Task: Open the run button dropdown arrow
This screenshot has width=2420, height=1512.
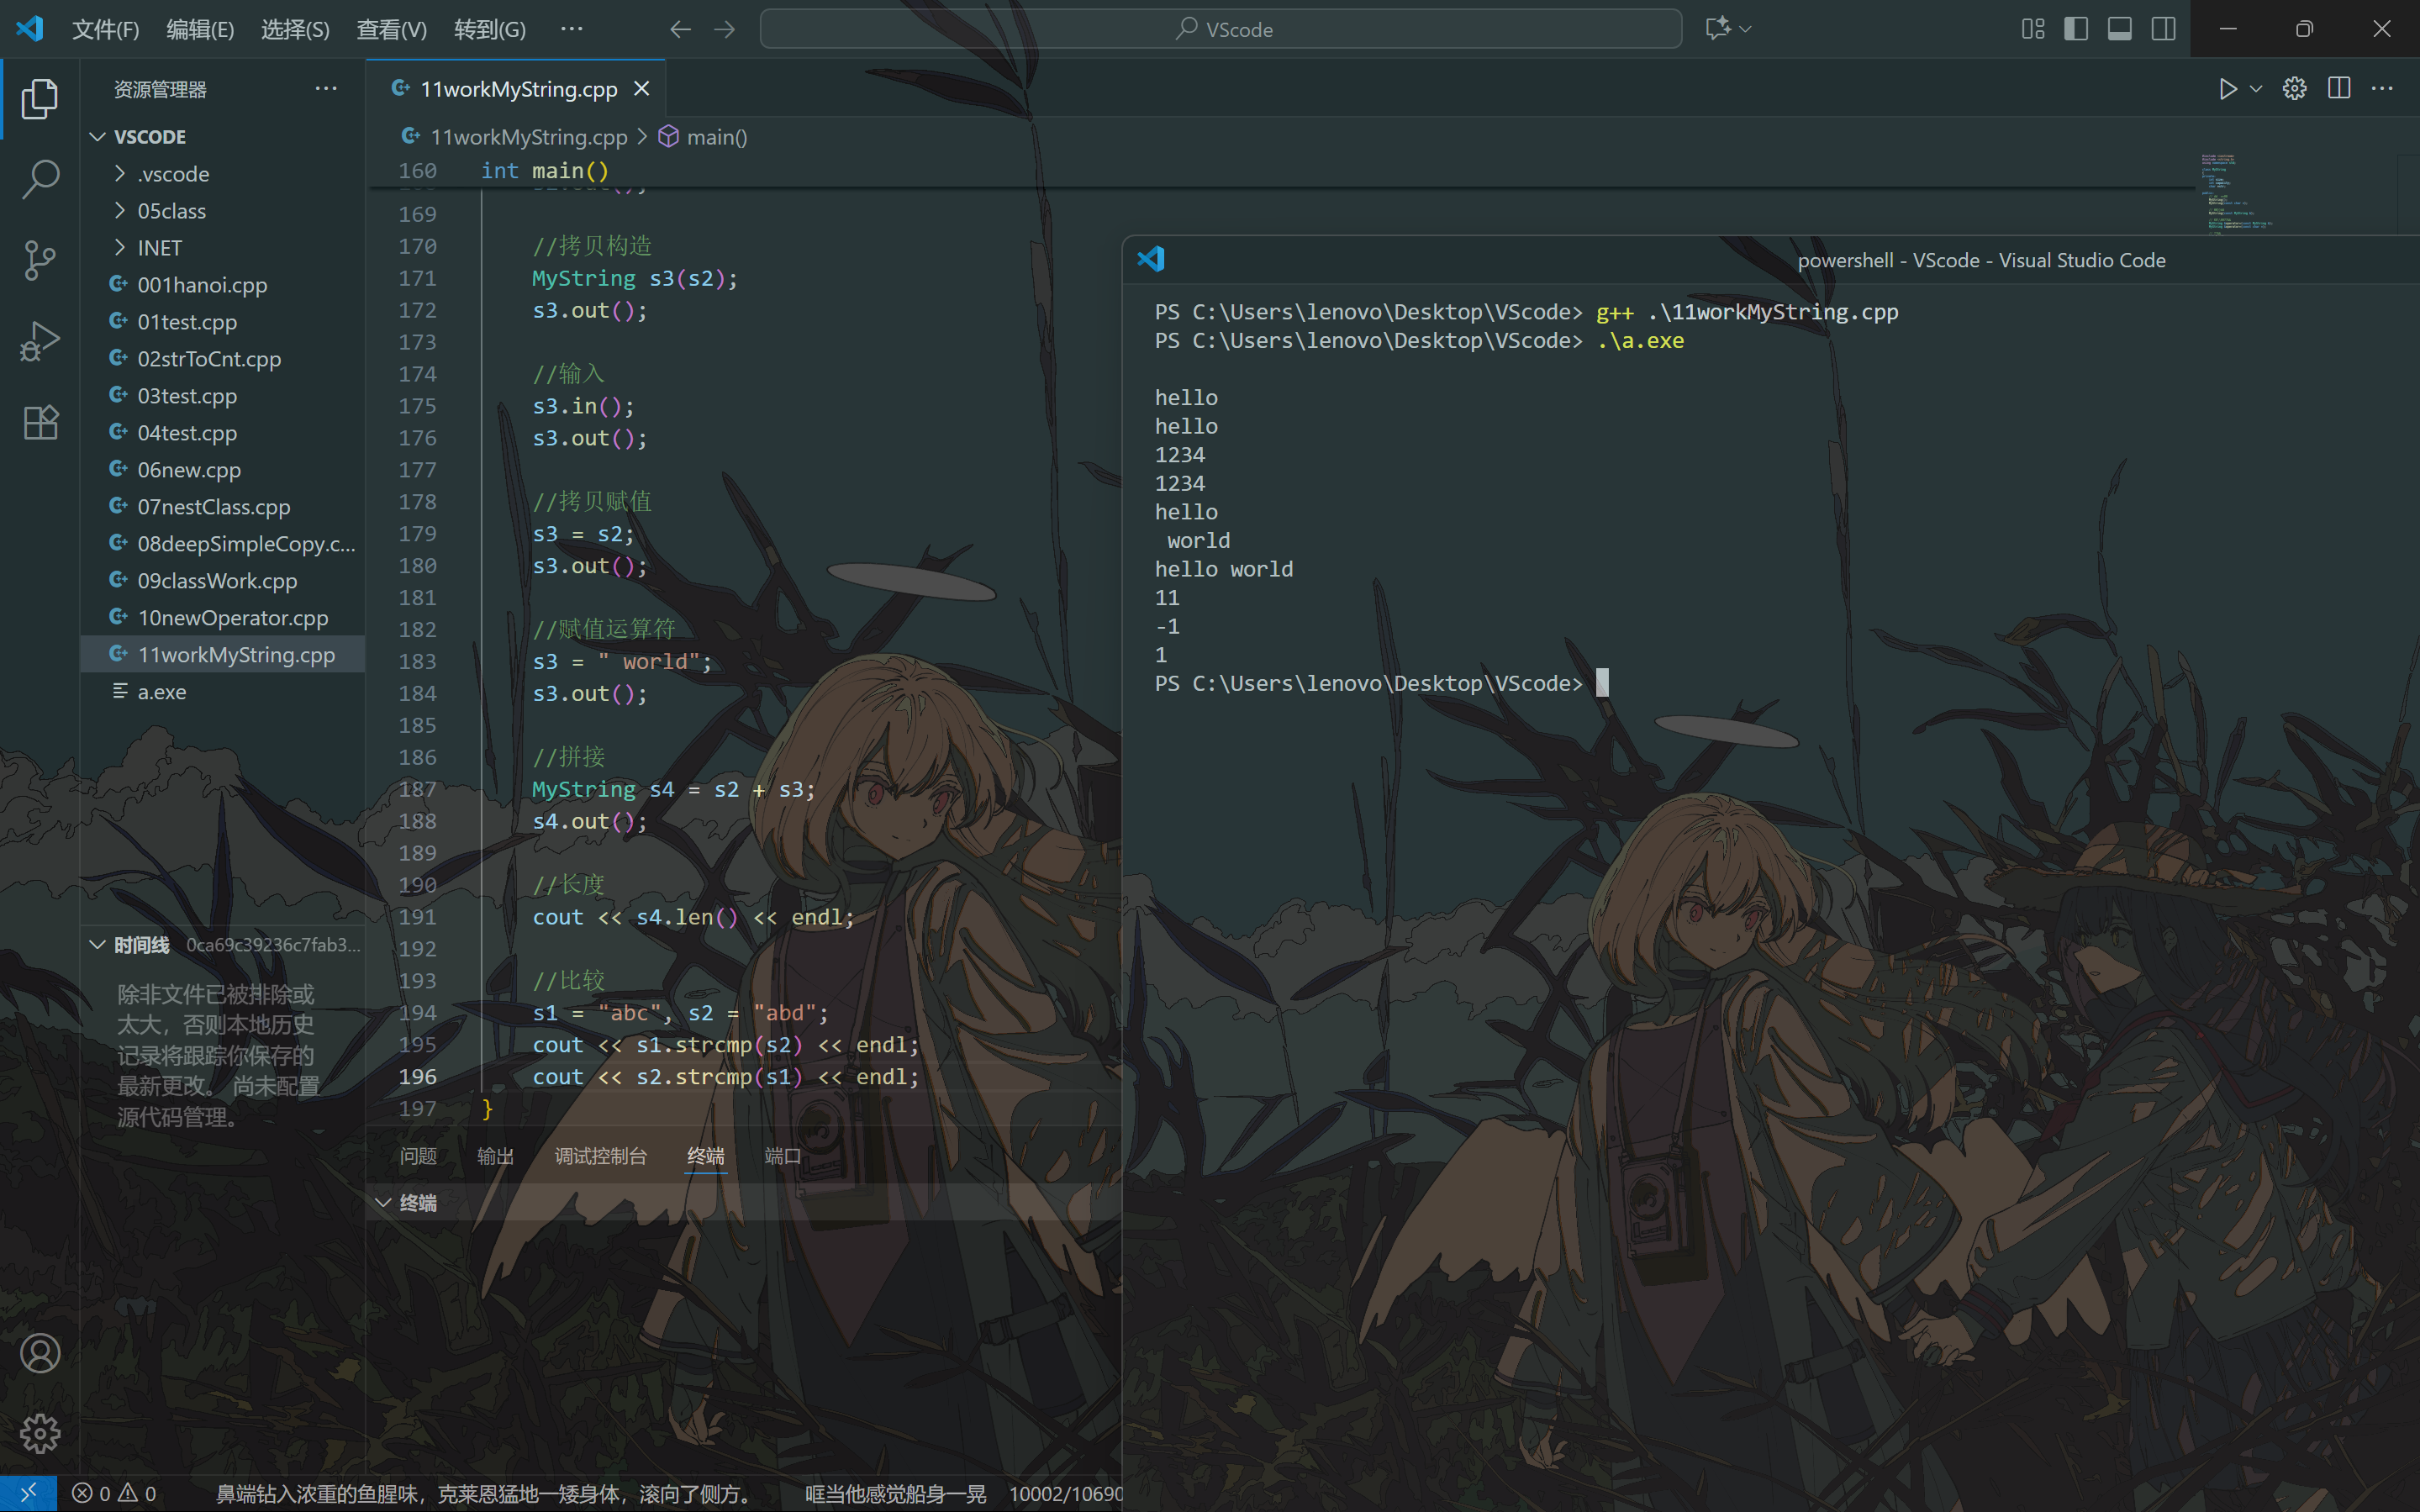Action: coord(2256,89)
